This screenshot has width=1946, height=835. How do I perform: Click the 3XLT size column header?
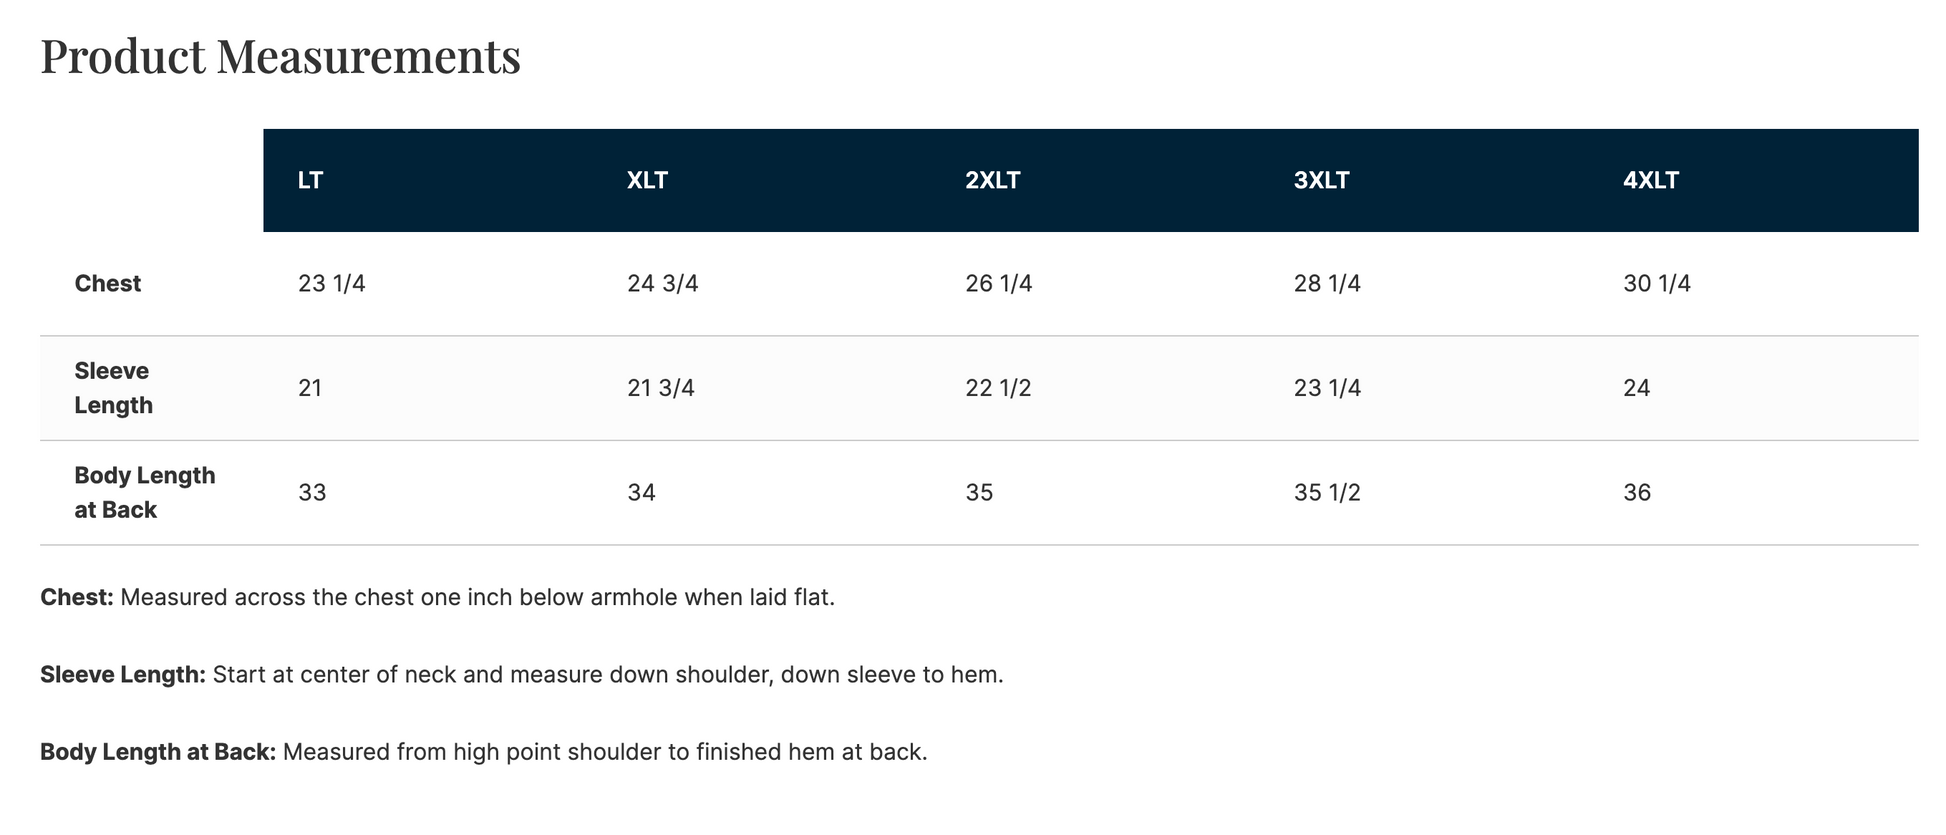tap(1321, 181)
